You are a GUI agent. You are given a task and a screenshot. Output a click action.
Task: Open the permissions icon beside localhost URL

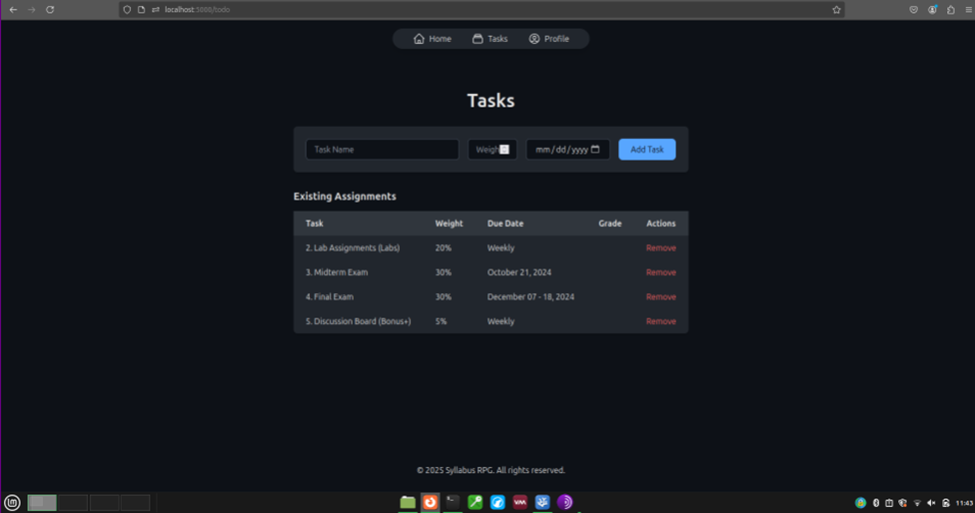[x=155, y=10]
